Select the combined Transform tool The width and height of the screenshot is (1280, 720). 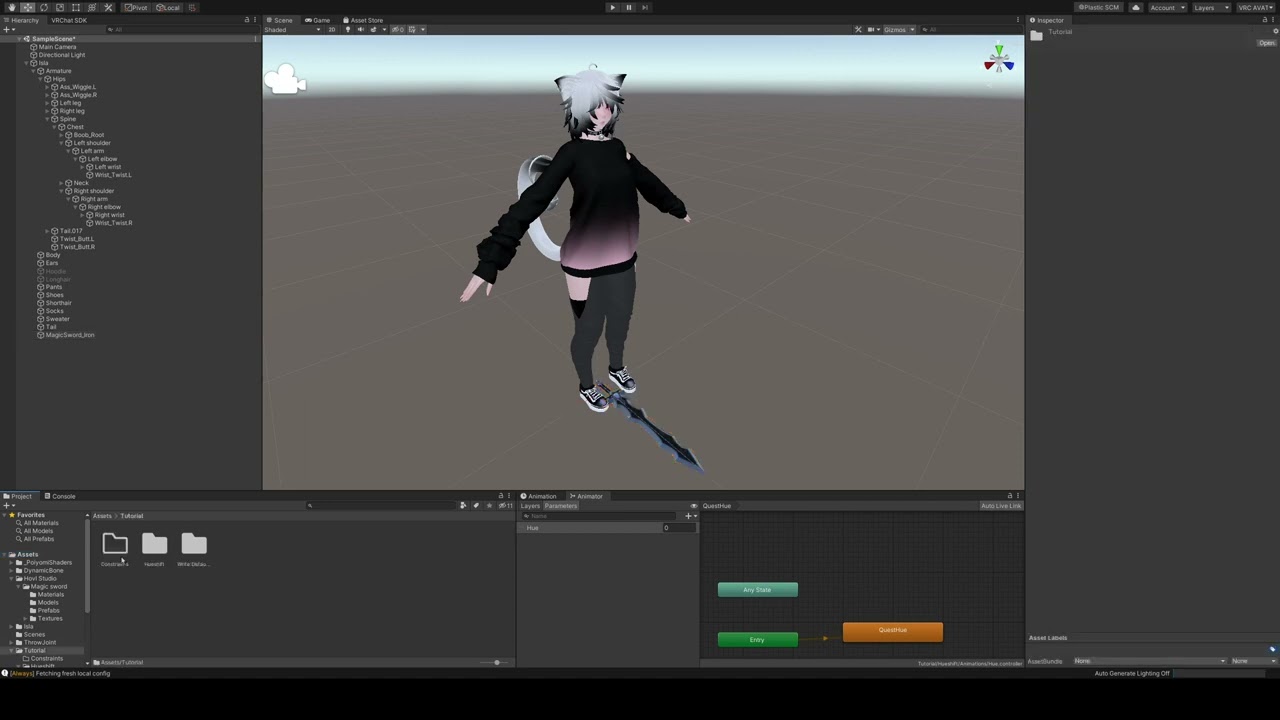[91, 7]
